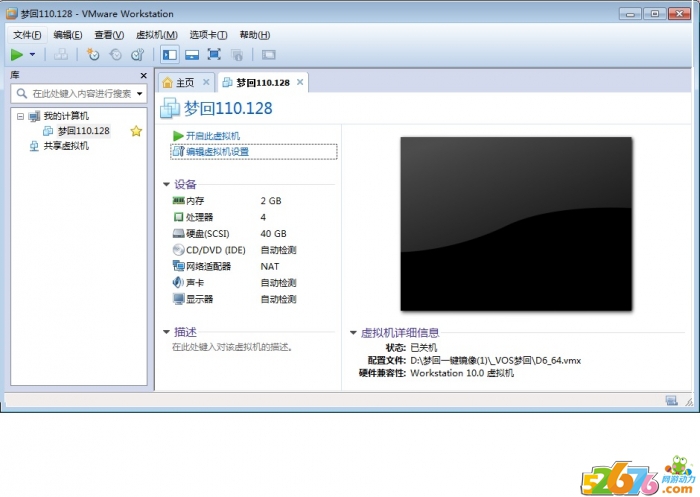
Task: Open the power options dropdown arrow
Action: click(x=32, y=54)
